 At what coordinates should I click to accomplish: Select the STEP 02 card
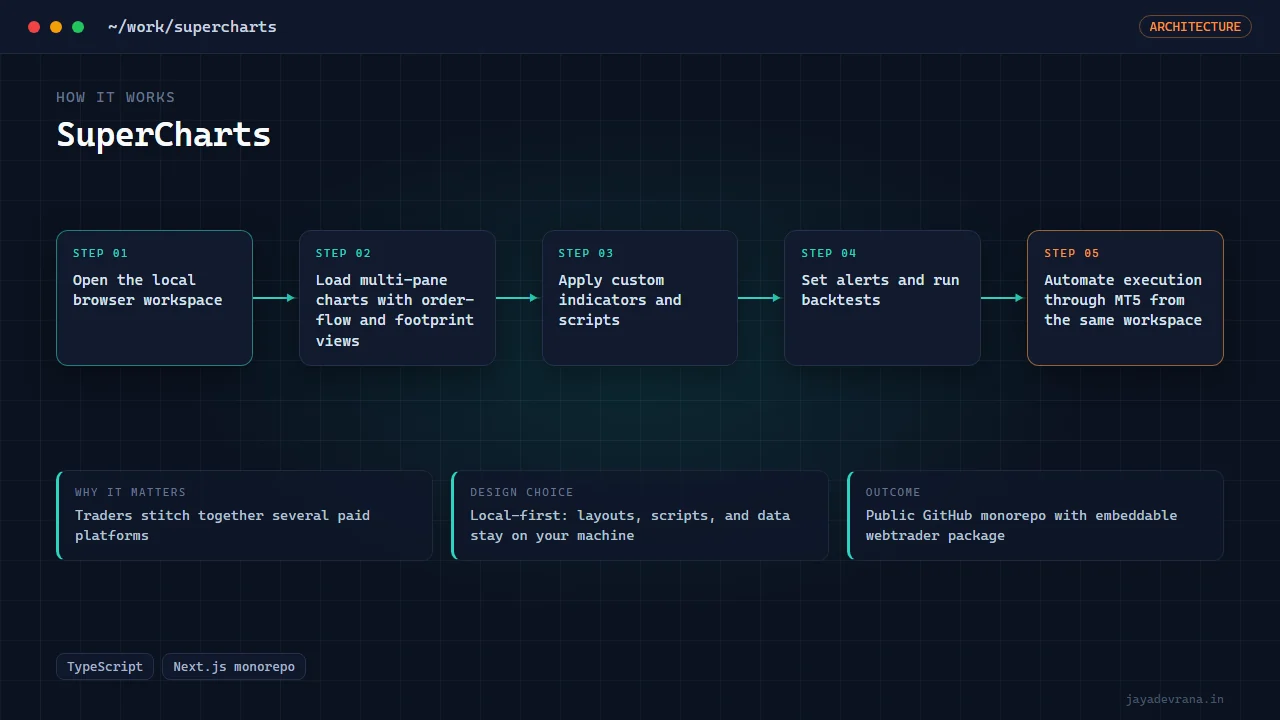(x=397, y=298)
